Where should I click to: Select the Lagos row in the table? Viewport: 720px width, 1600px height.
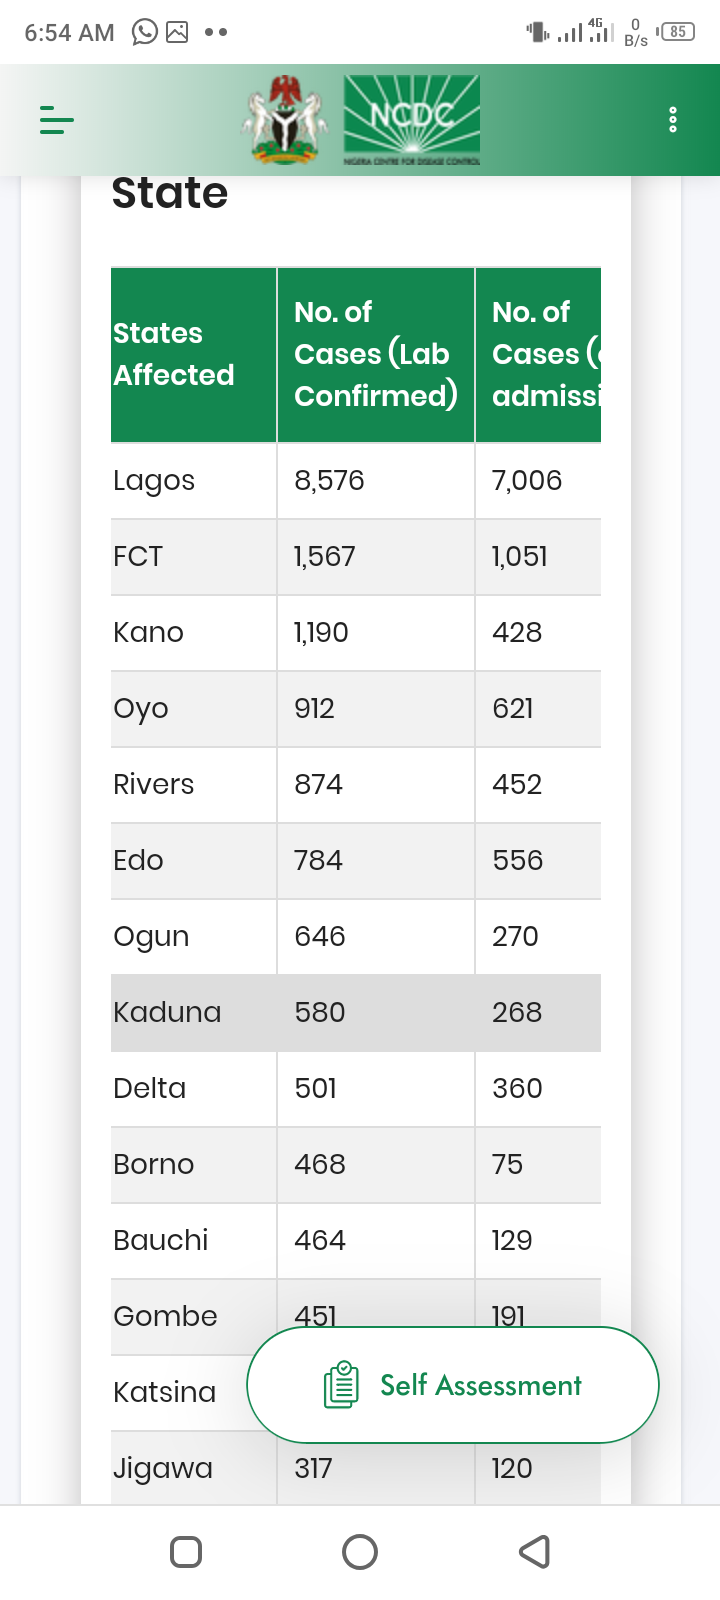coord(355,481)
